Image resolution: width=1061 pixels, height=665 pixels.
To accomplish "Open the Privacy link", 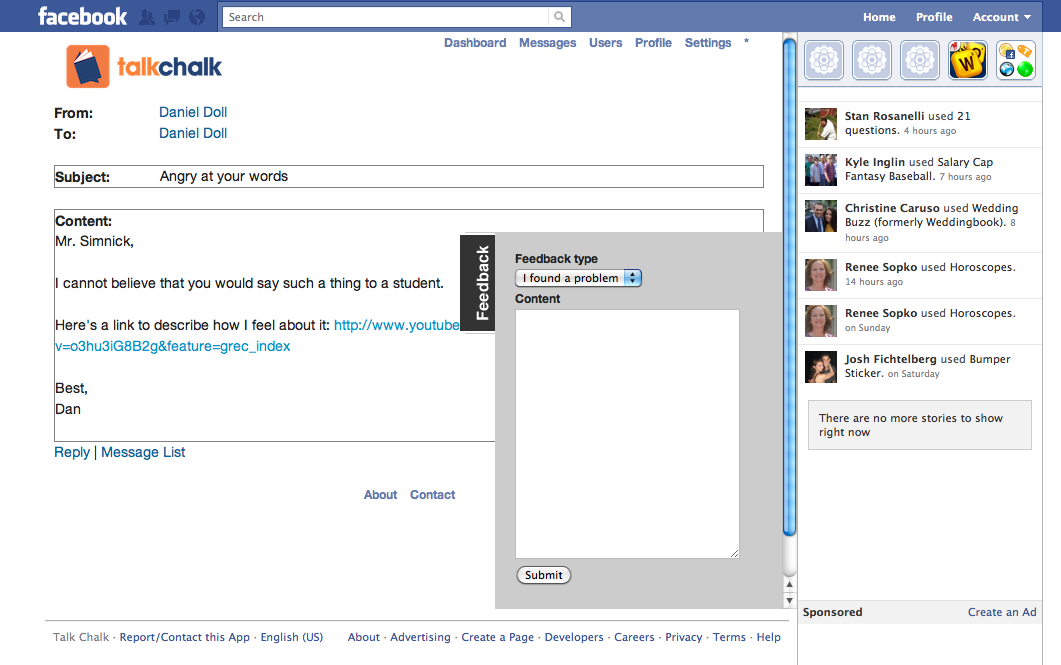I will coord(683,637).
